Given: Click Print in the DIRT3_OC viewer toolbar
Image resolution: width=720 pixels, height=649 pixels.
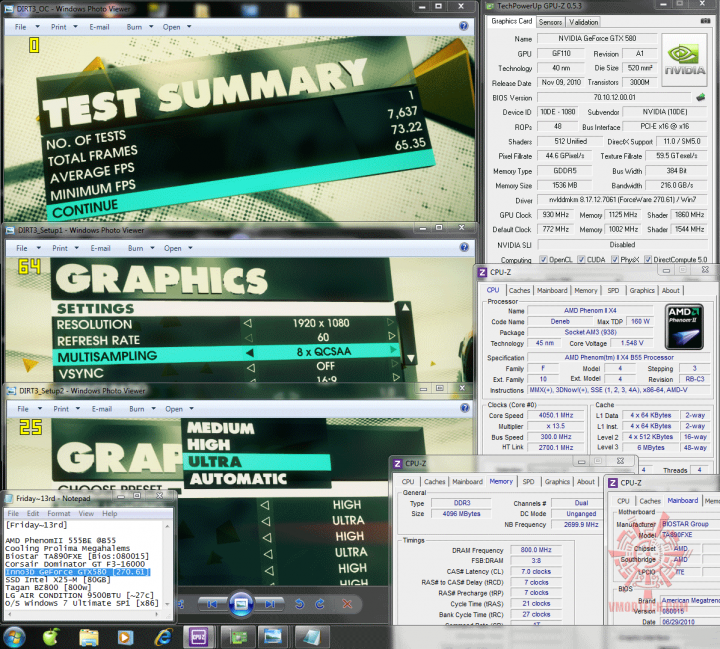Looking at the screenshot, I should [59, 27].
